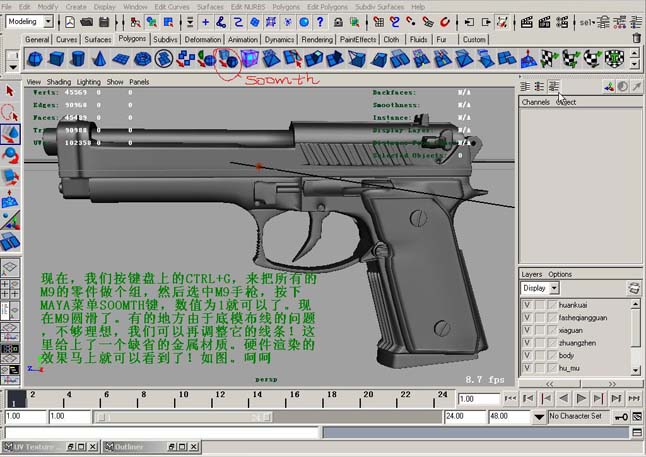Step to next key button
The width and height of the screenshot is (646, 457).
tap(599, 398)
